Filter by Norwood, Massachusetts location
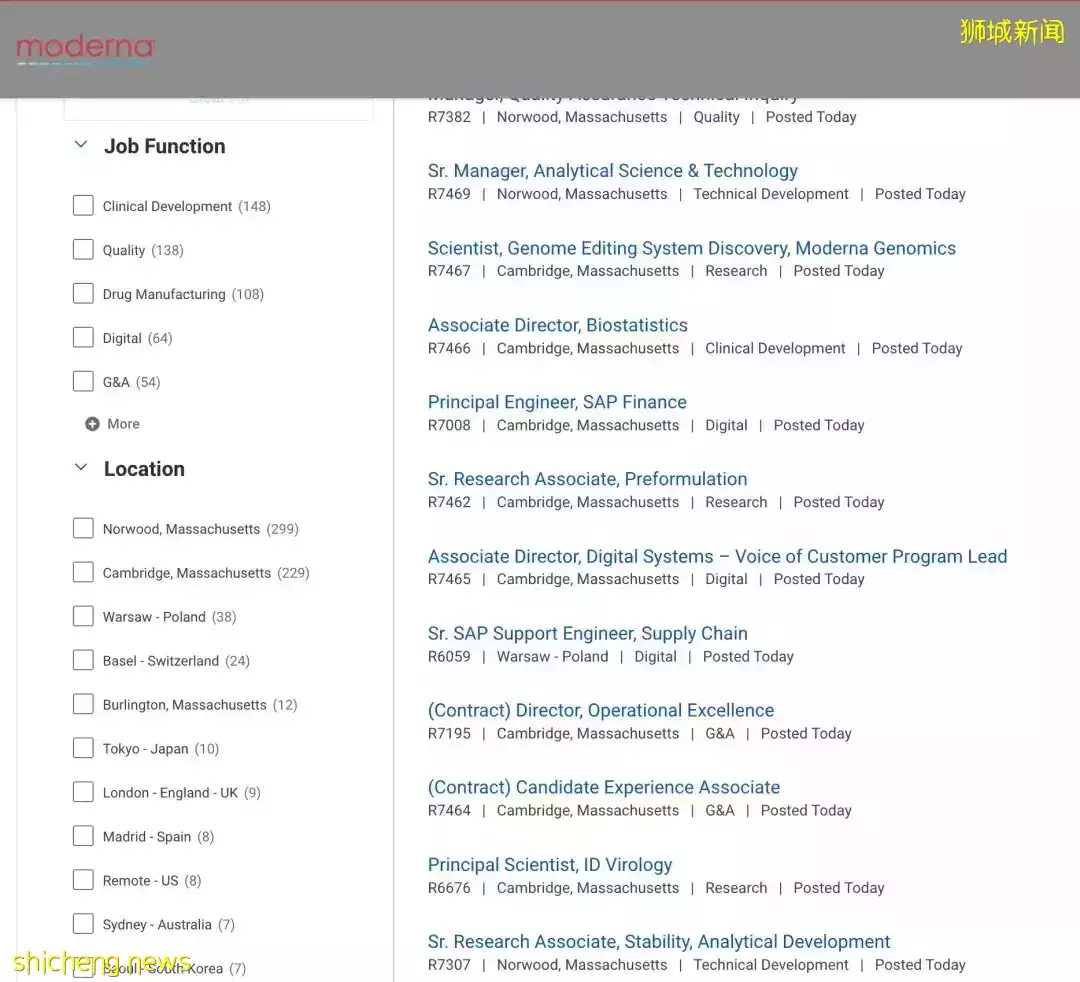This screenshot has height=982, width=1080. [x=83, y=529]
